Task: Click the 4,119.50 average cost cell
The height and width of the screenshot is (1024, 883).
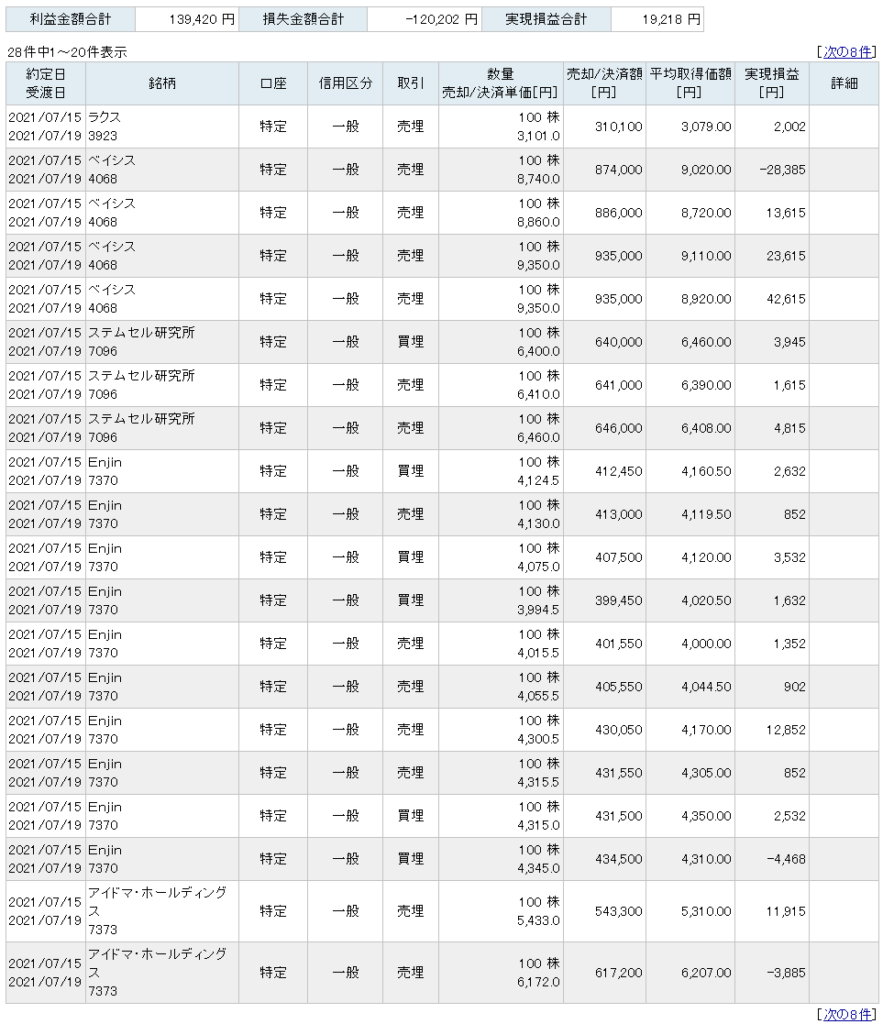Action: pyautogui.click(x=690, y=515)
